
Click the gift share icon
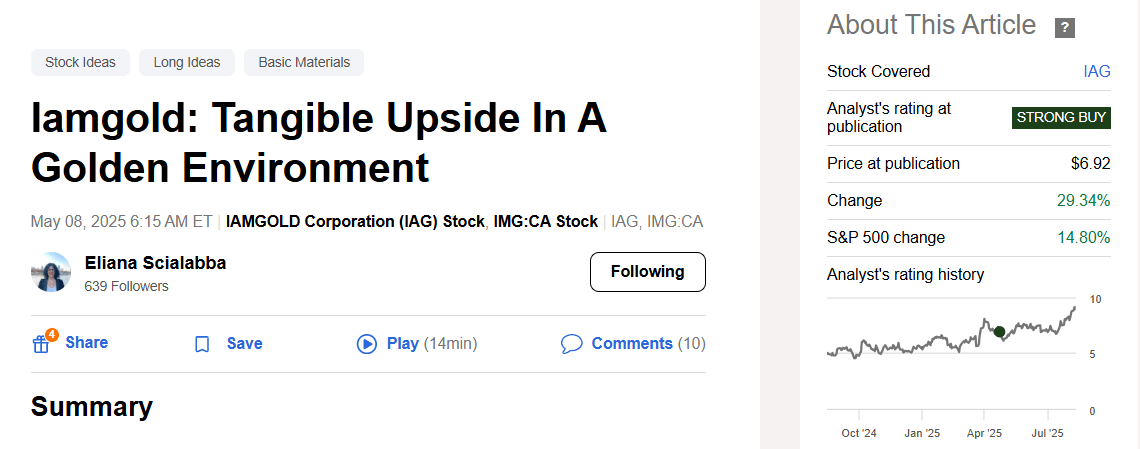pyautogui.click(x=42, y=344)
